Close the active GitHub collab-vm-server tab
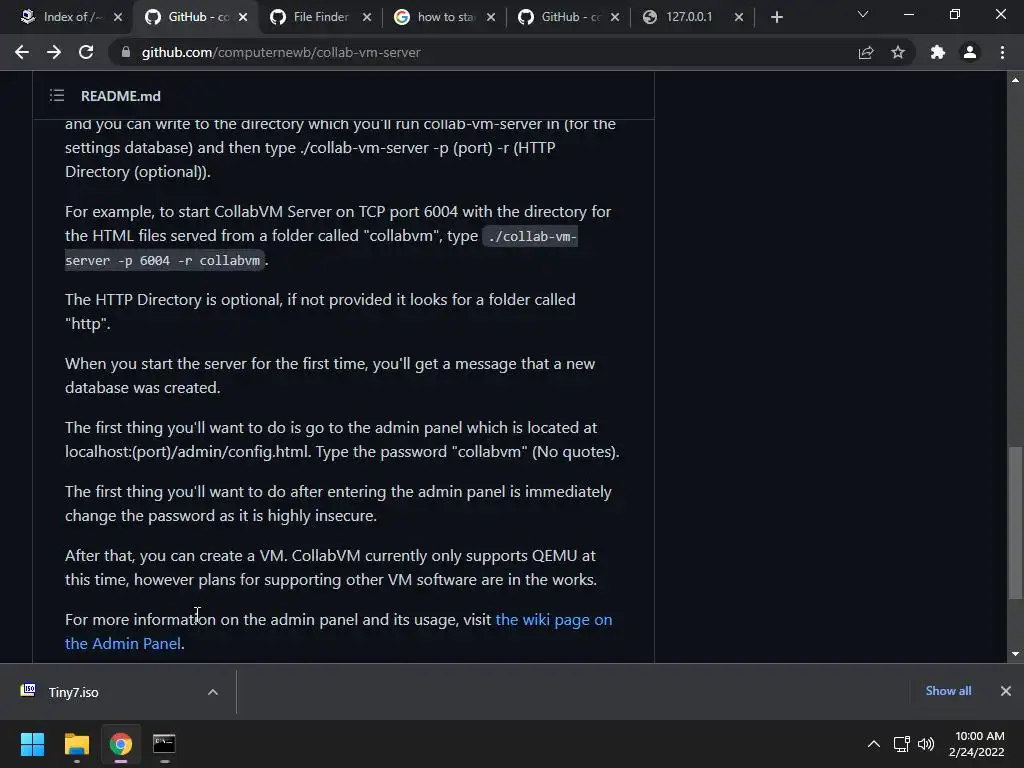Image resolution: width=1024 pixels, height=768 pixels. (243, 17)
